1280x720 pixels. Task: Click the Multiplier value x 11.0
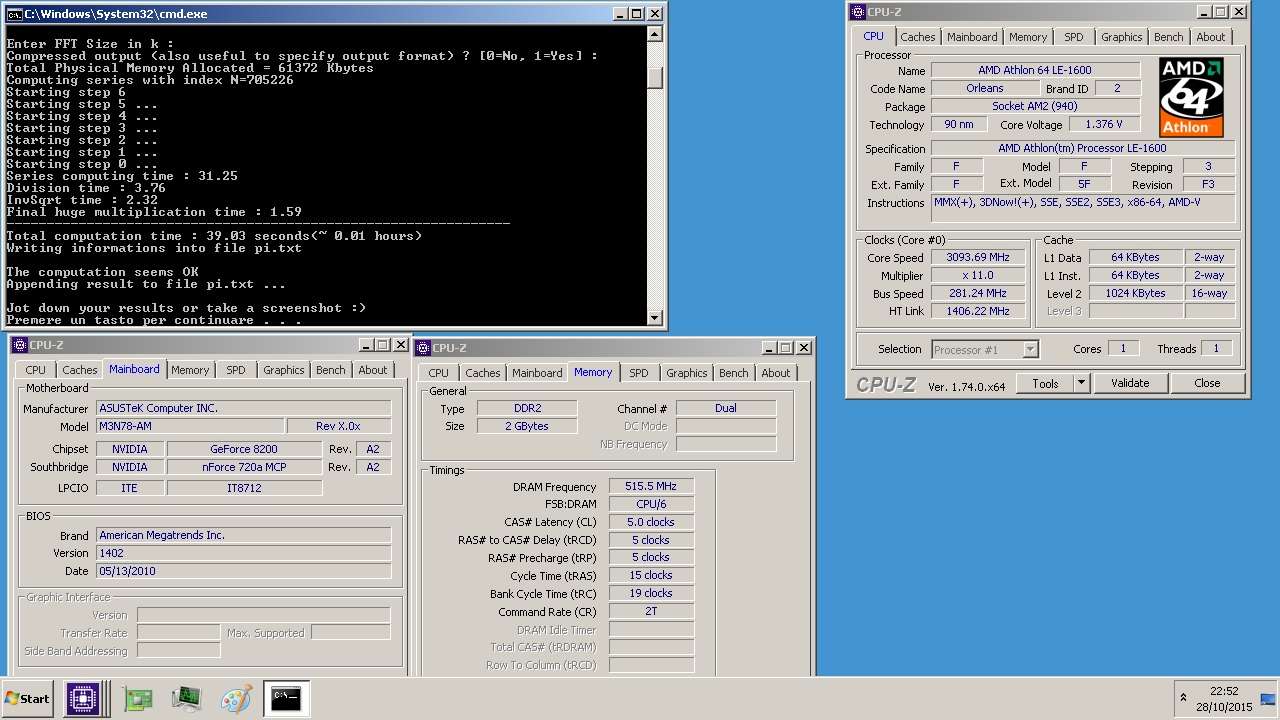tap(978, 276)
